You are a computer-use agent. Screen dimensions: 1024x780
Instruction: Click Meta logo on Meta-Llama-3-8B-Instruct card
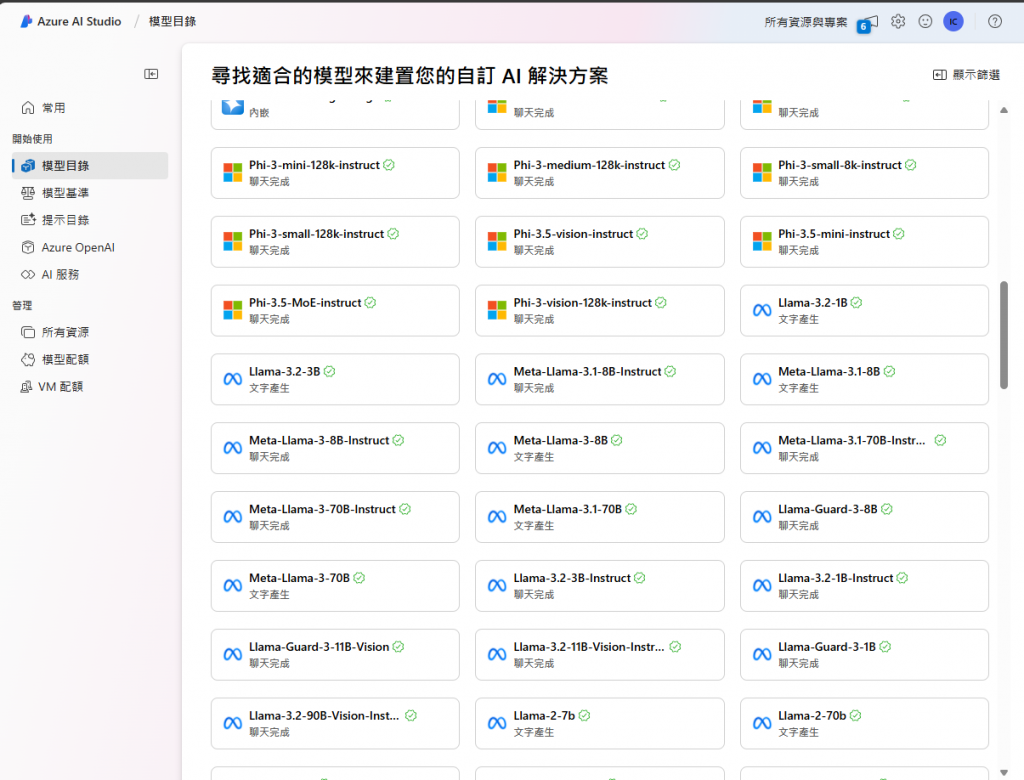232,448
